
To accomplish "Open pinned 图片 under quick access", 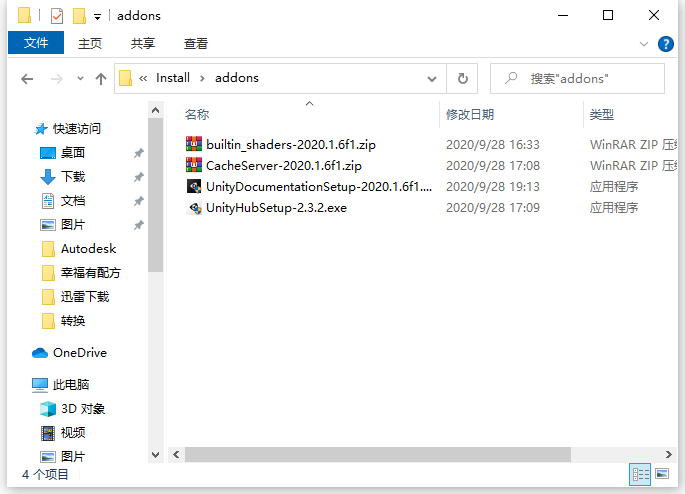I will 73,225.
